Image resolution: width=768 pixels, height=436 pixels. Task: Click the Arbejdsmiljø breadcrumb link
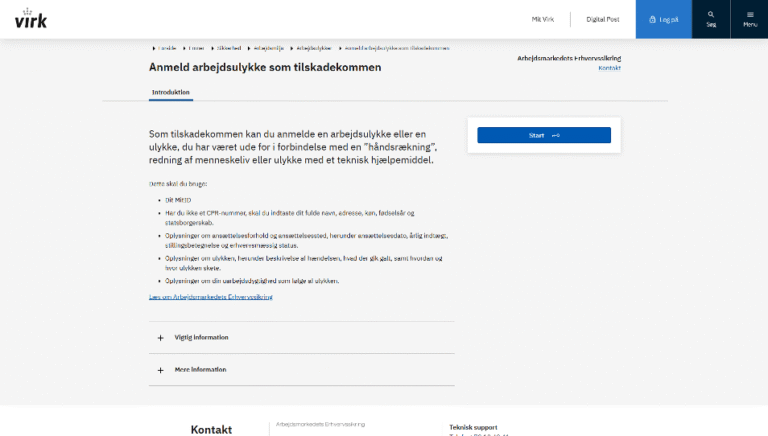click(269, 48)
